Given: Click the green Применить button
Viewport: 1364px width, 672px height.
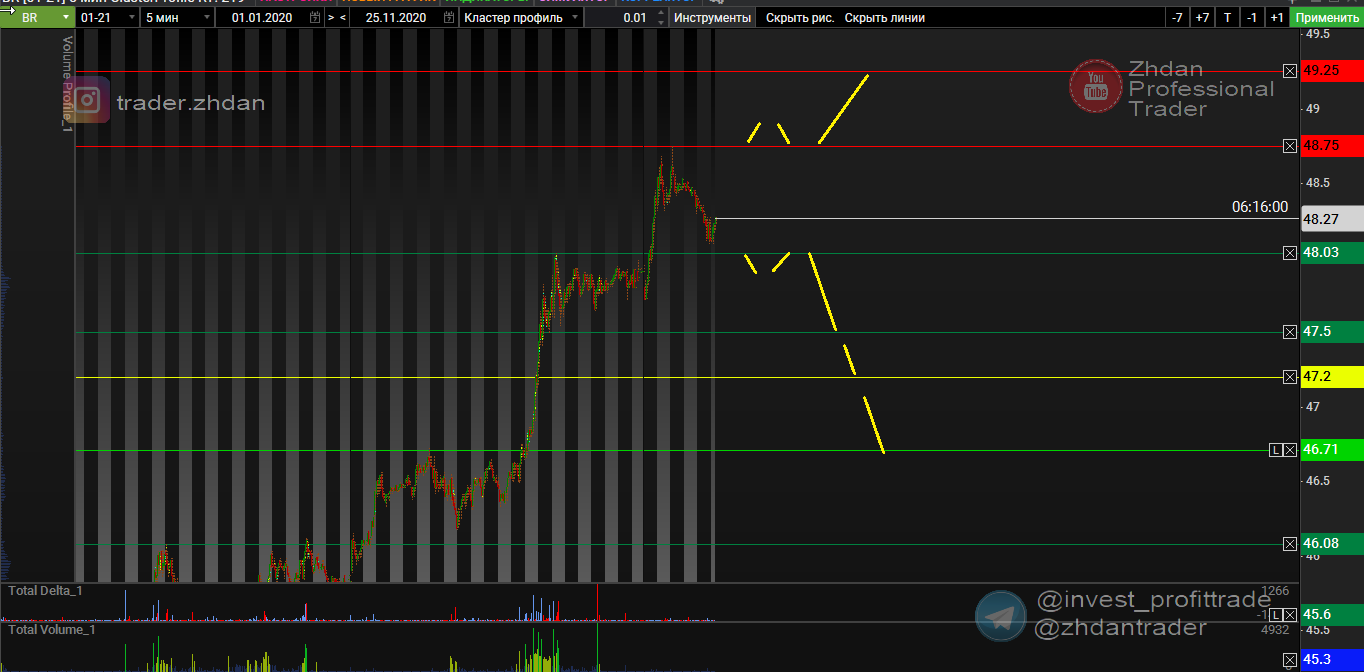Looking at the screenshot, I should point(1327,18).
